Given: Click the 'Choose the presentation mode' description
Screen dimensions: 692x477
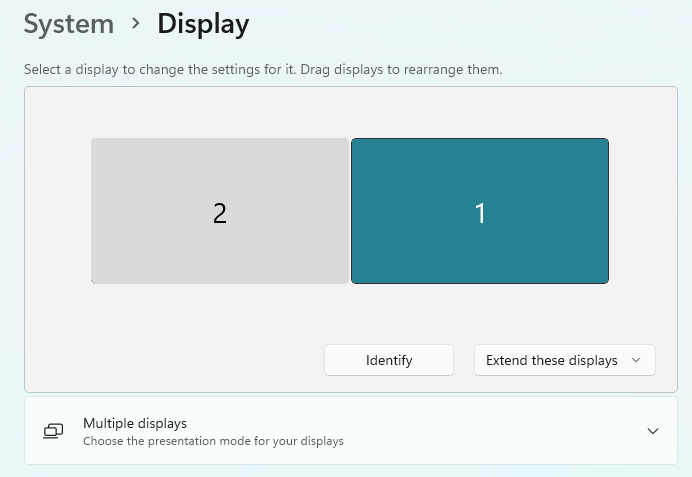Looking at the screenshot, I should click(213, 441).
